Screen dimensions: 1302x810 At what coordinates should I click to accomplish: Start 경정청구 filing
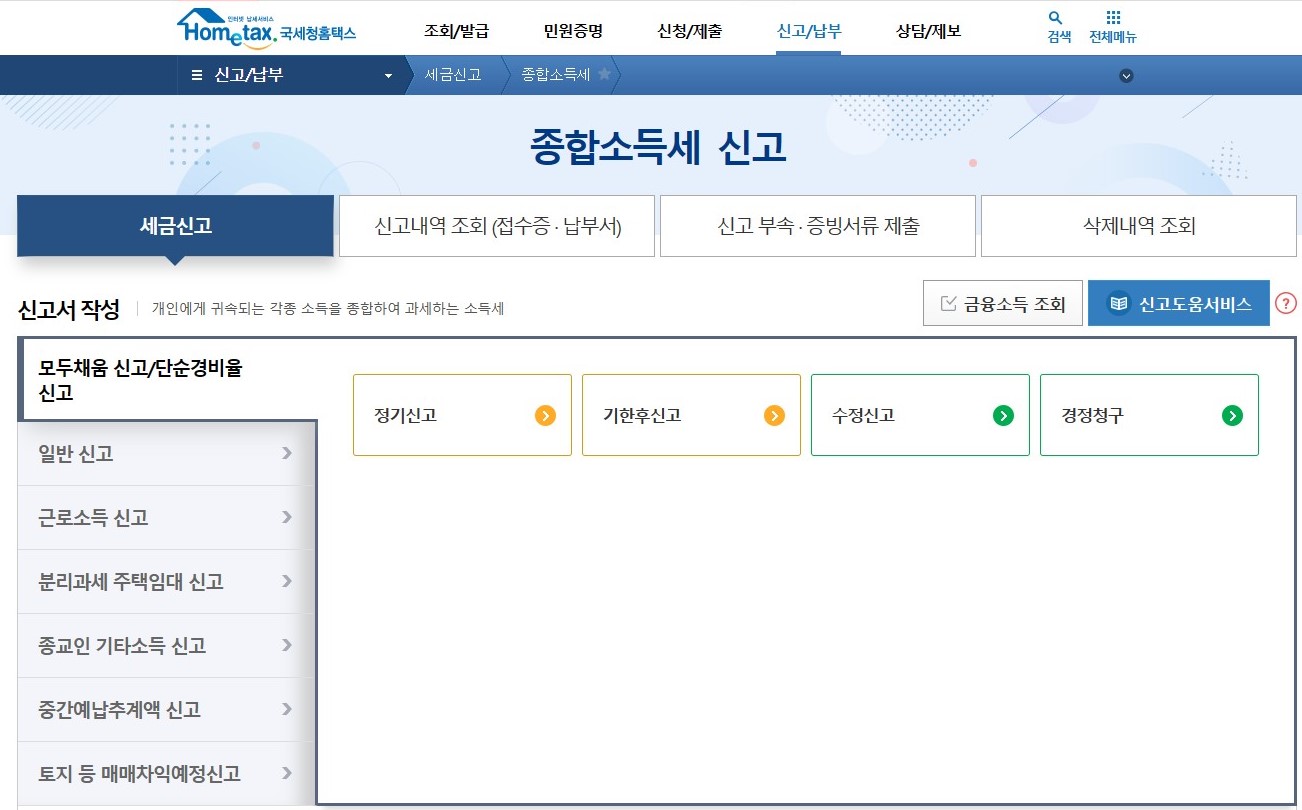coord(1149,415)
